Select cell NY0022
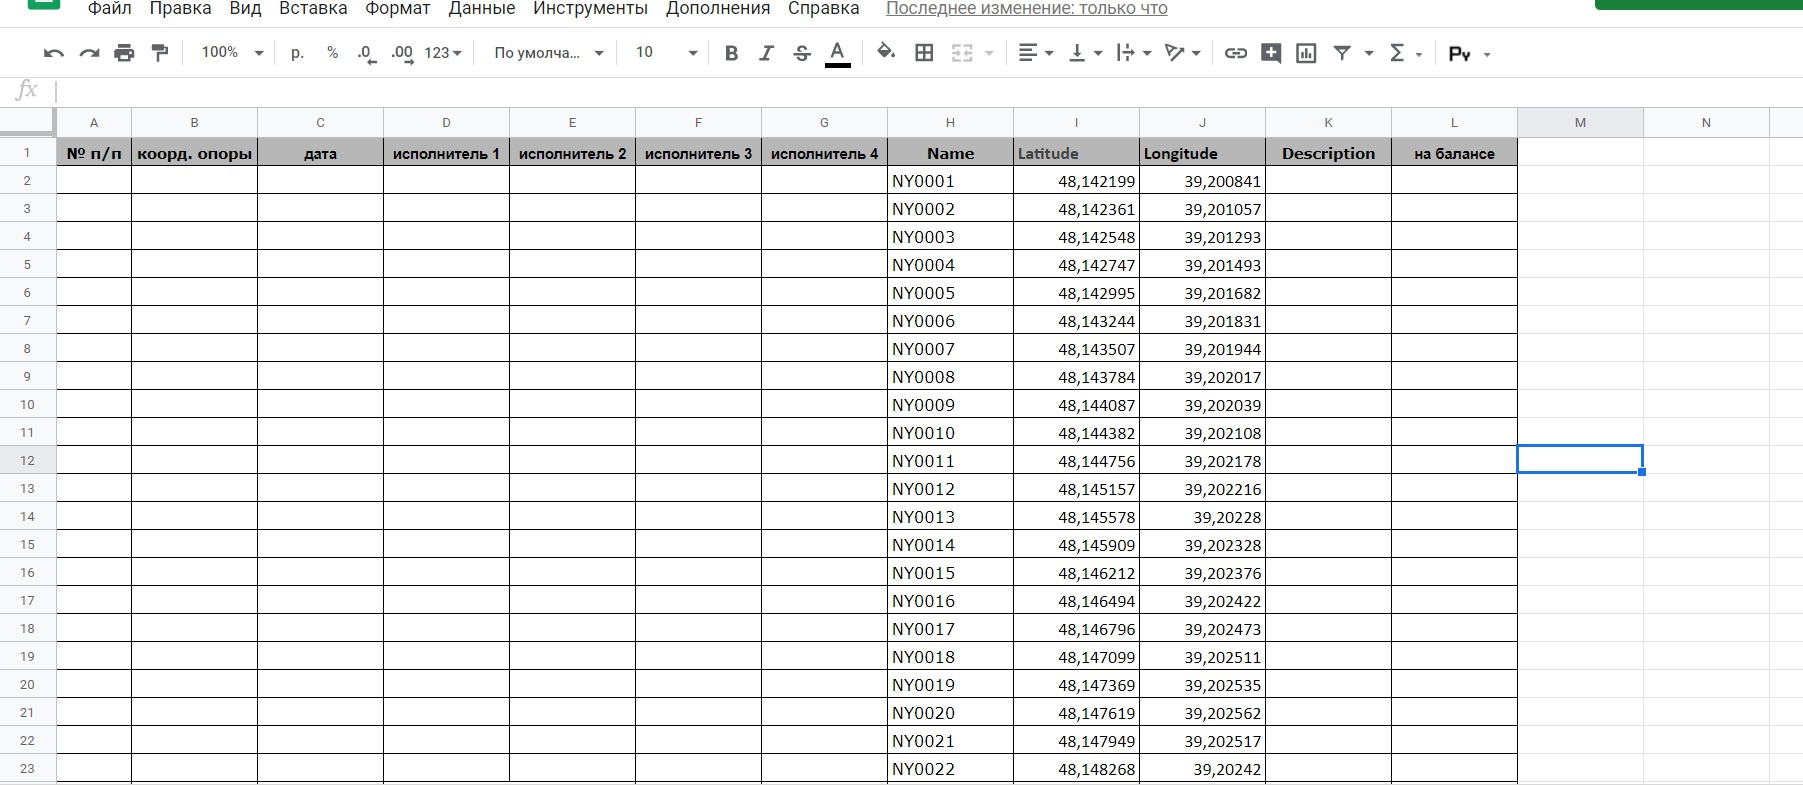The height and width of the screenshot is (785, 1803). 950,769
